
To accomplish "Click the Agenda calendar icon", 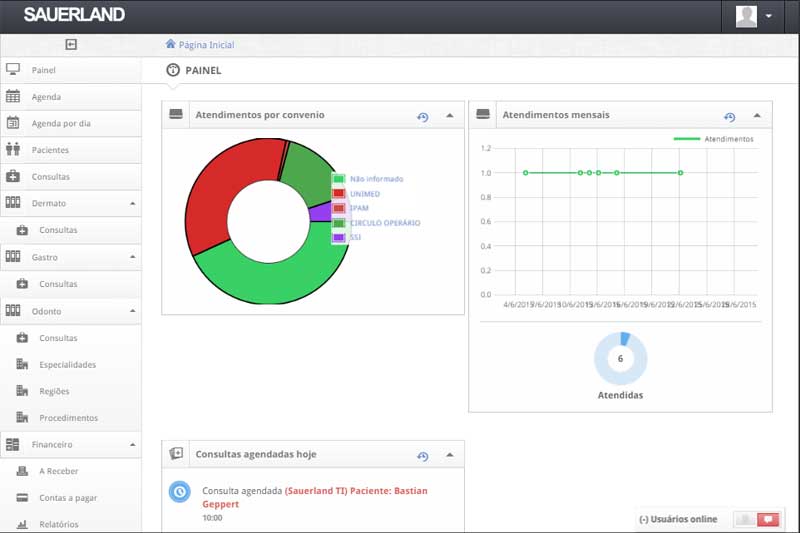I will coord(13,96).
